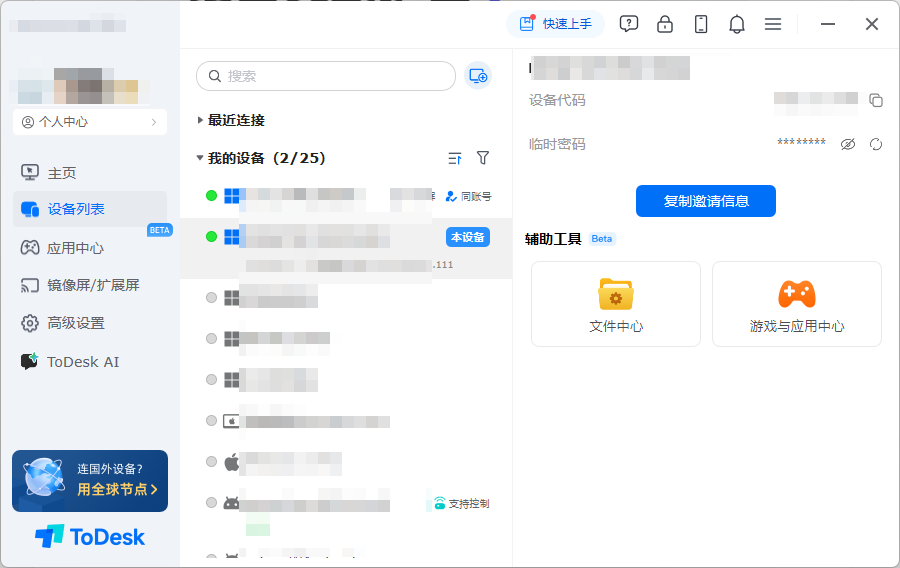Click the 临时密码 label
Viewport: 900px width, 568px height.
pos(557,144)
